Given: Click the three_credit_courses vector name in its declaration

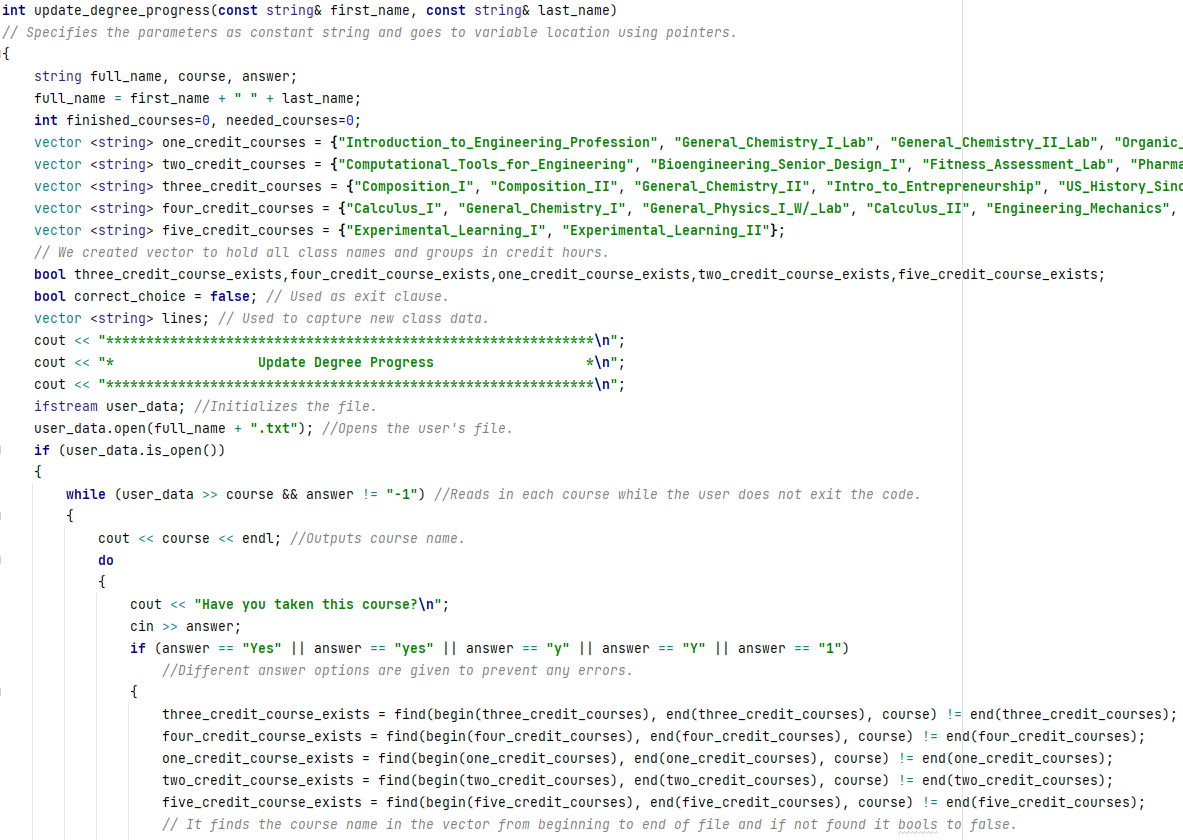Looking at the screenshot, I should pos(241,186).
